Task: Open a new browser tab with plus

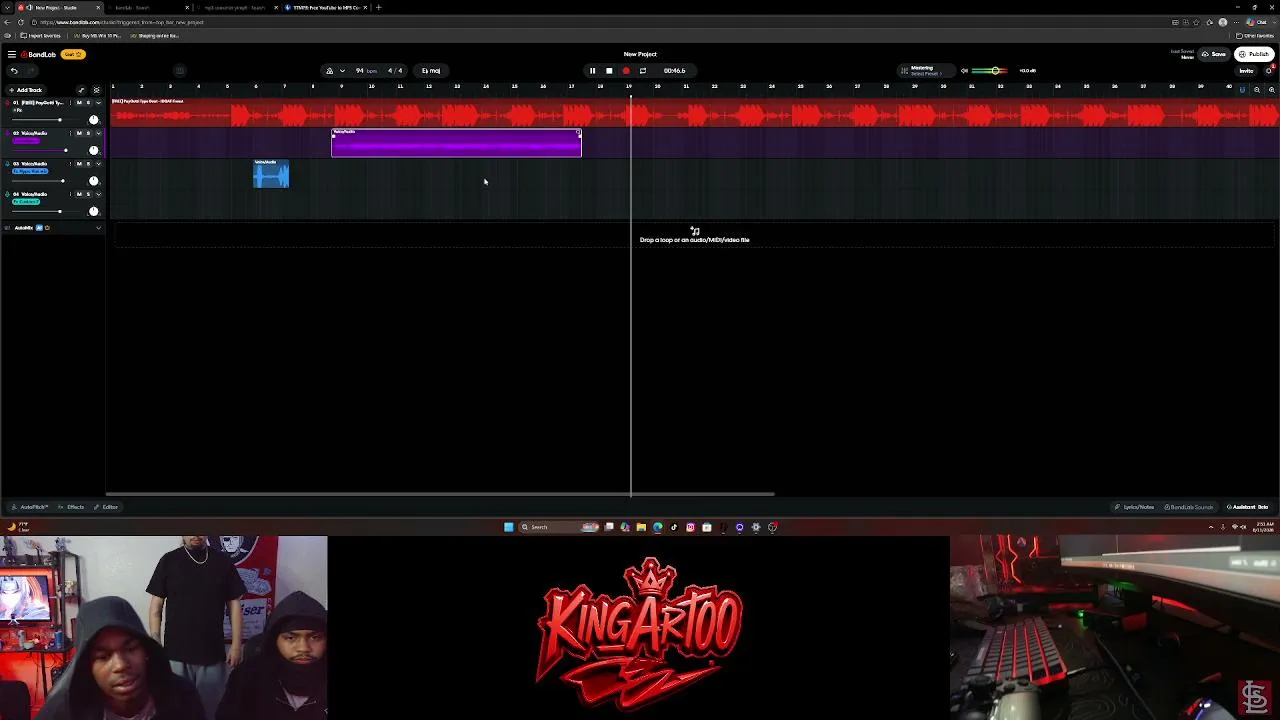Action: 378,7
